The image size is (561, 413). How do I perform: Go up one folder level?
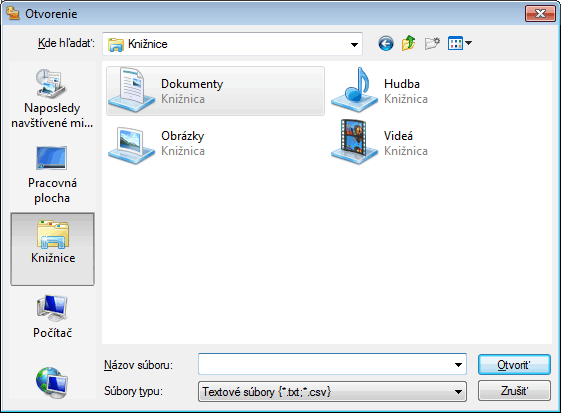[409, 44]
